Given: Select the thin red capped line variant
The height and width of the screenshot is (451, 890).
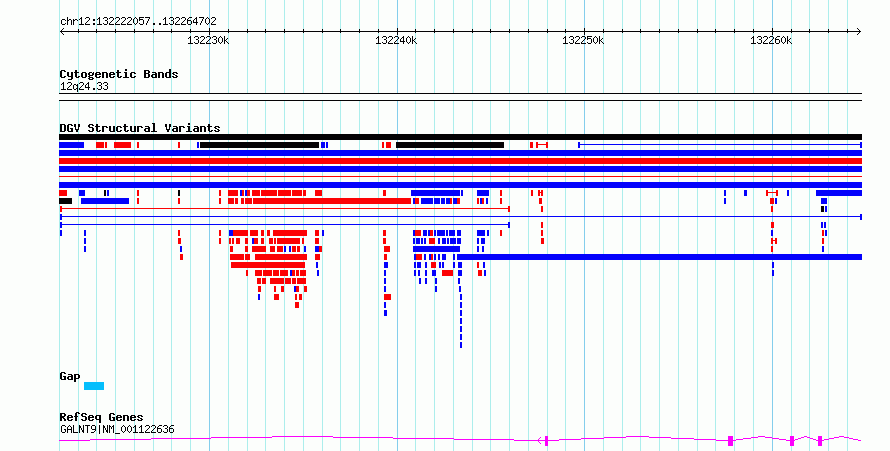Looking at the screenshot, I should (x=285, y=209).
